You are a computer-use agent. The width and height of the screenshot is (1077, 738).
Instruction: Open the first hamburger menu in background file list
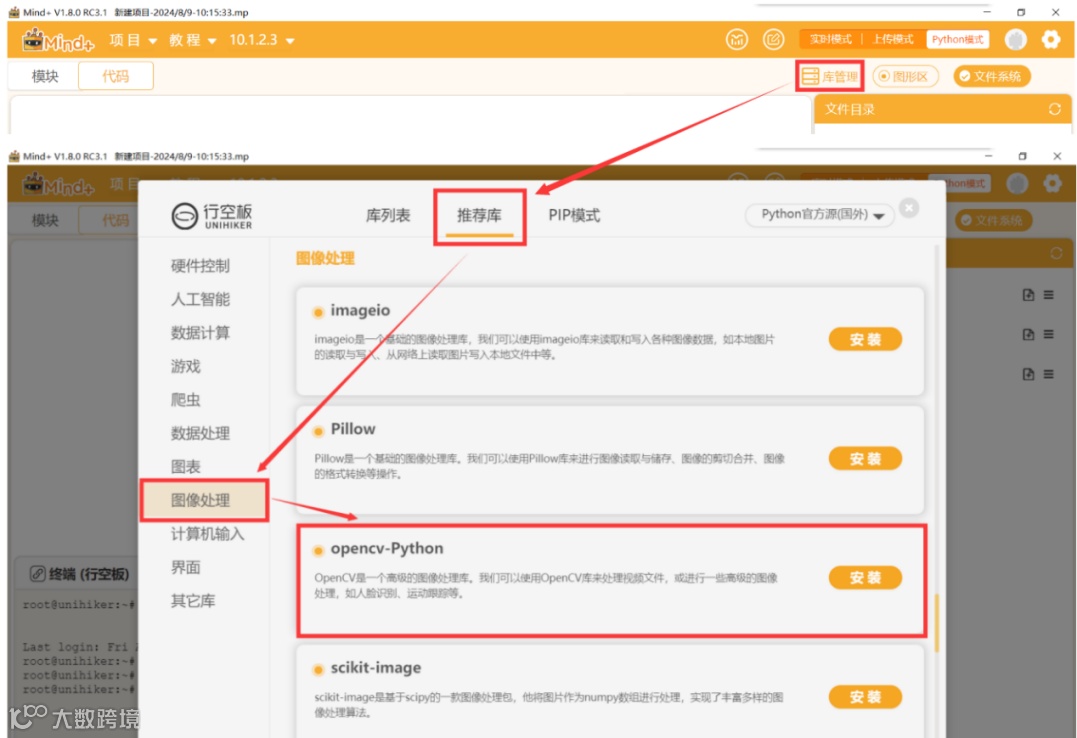[1049, 295]
